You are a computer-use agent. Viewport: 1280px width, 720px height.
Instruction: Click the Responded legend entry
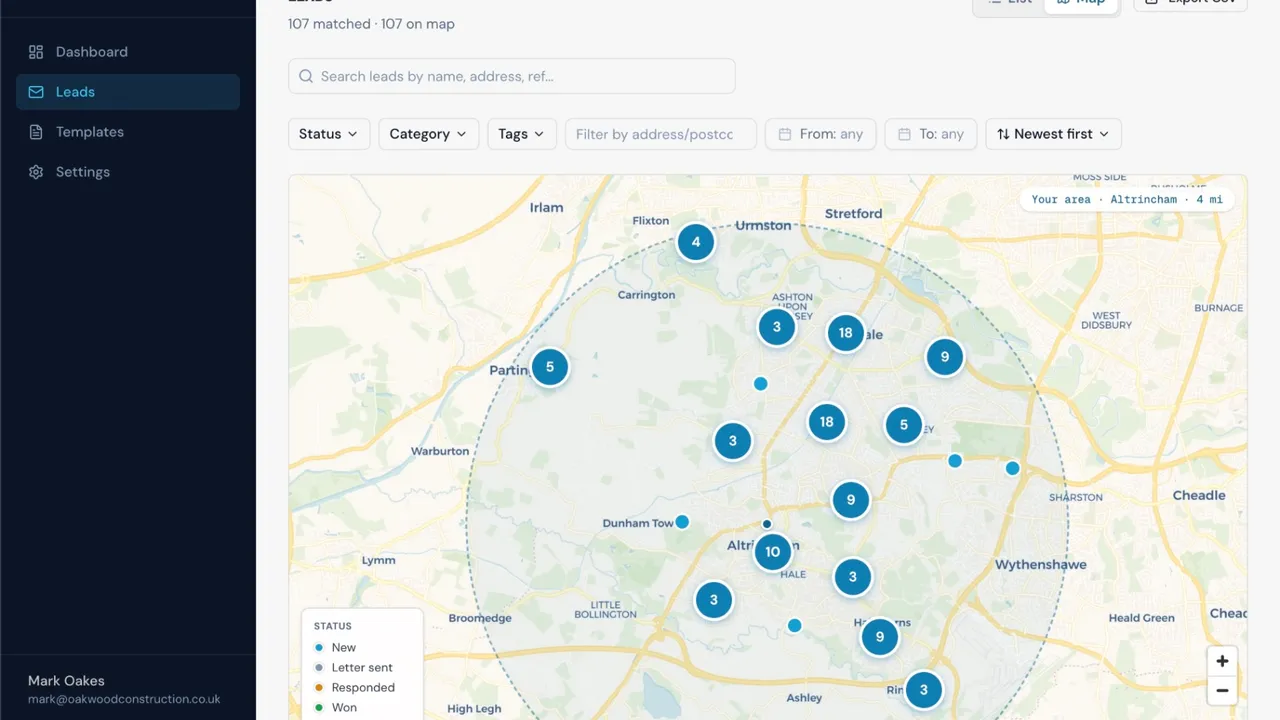coord(354,688)
